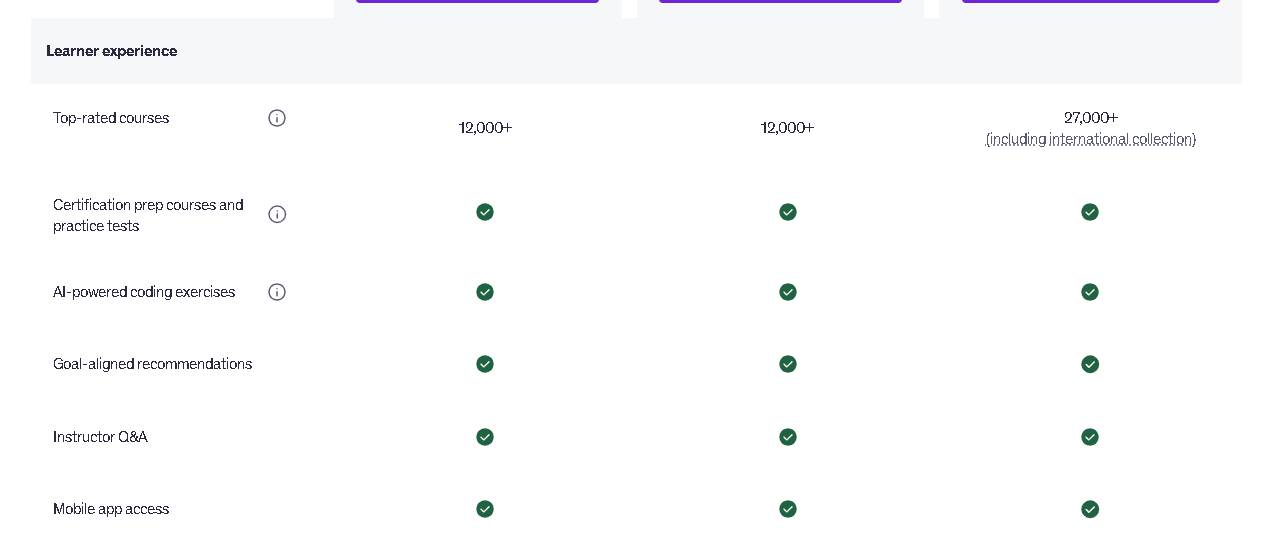The image size is (1271, 548).
Task: Click the Mobile app access row label
Action: [111, 509]
